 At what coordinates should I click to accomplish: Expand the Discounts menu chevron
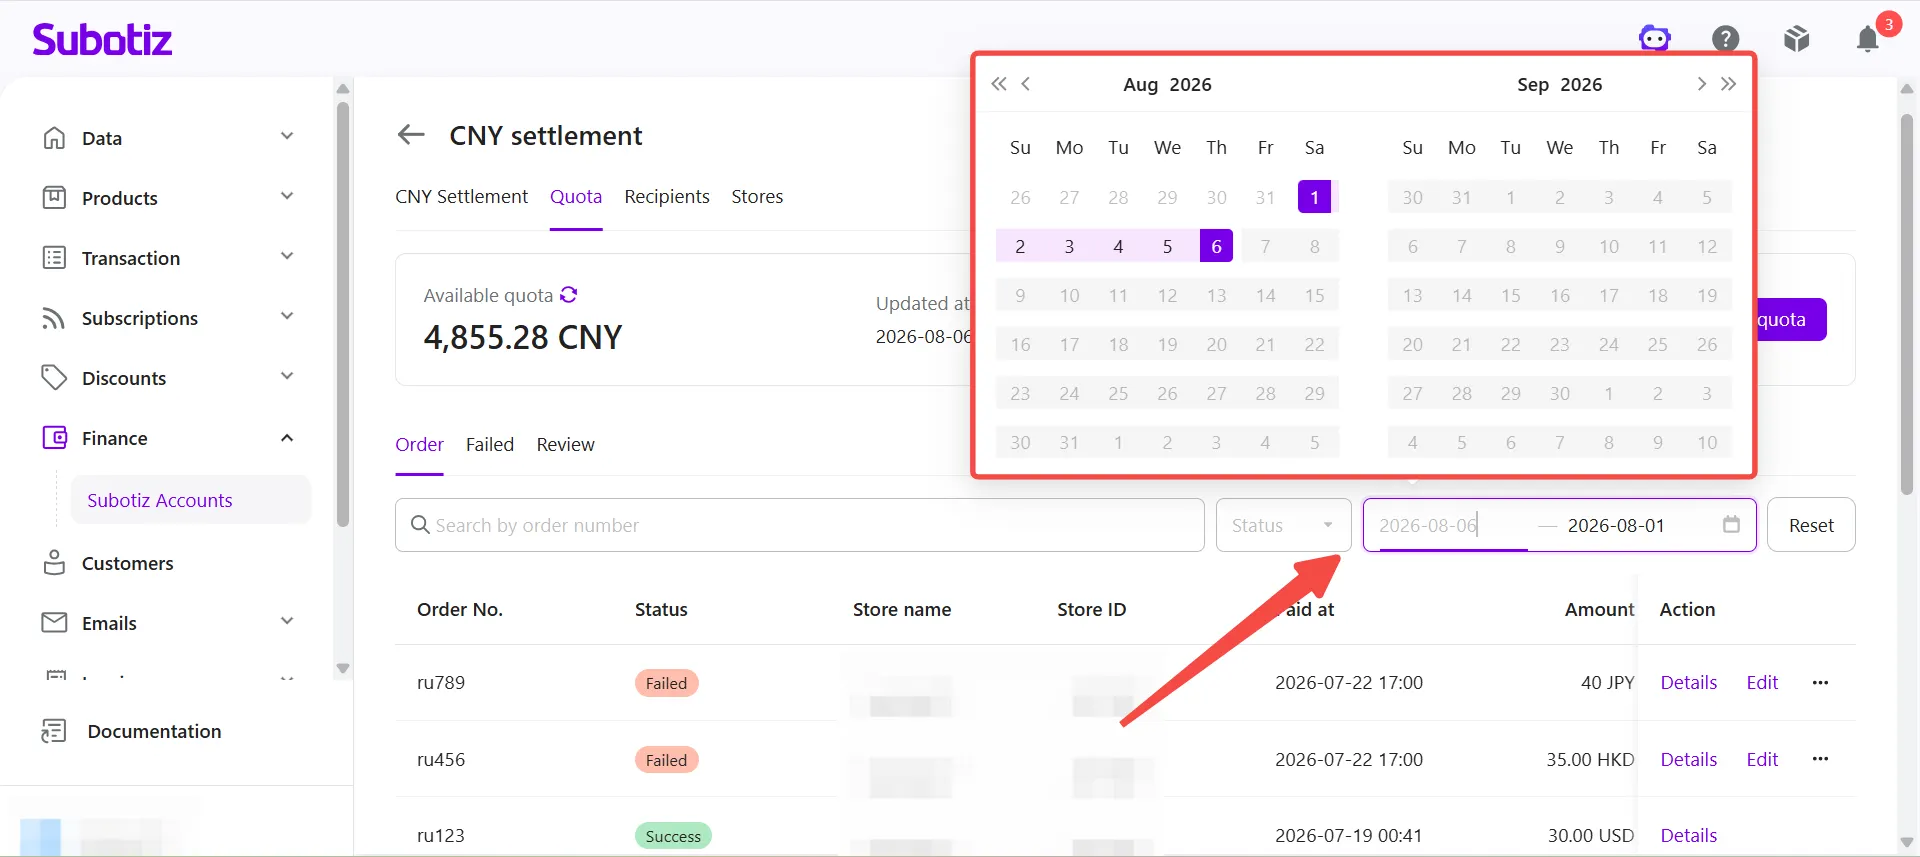(287, 376)
